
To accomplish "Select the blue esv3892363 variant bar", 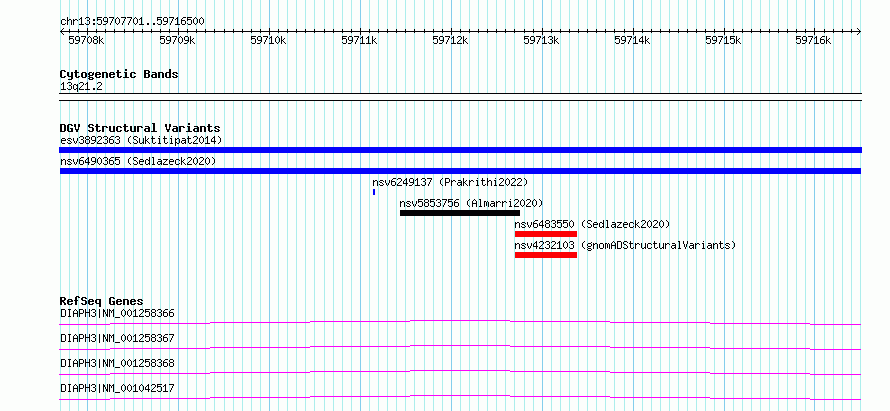I will 460,150.
